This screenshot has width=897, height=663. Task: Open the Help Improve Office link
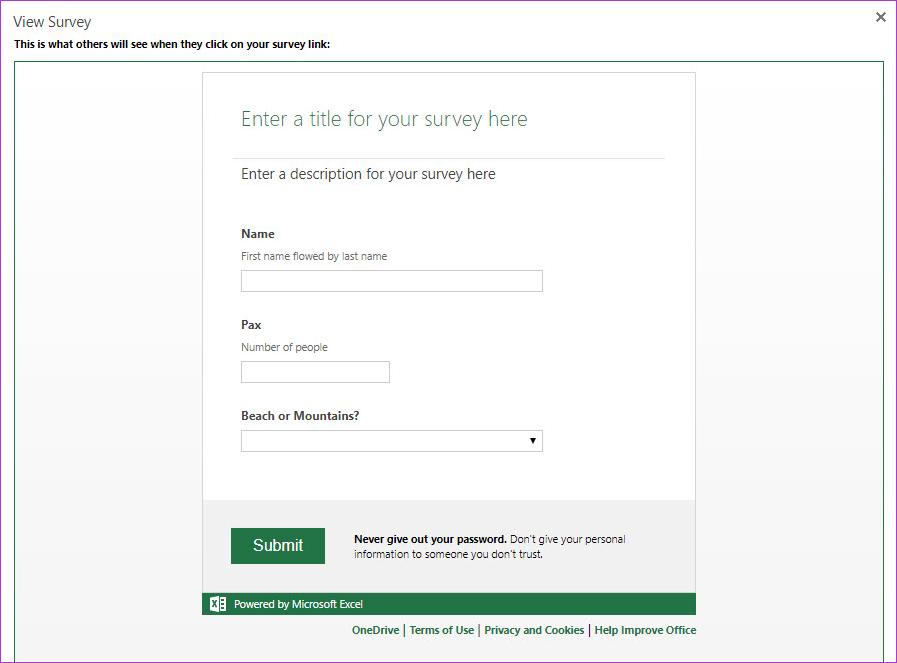[x=645, y=630]
